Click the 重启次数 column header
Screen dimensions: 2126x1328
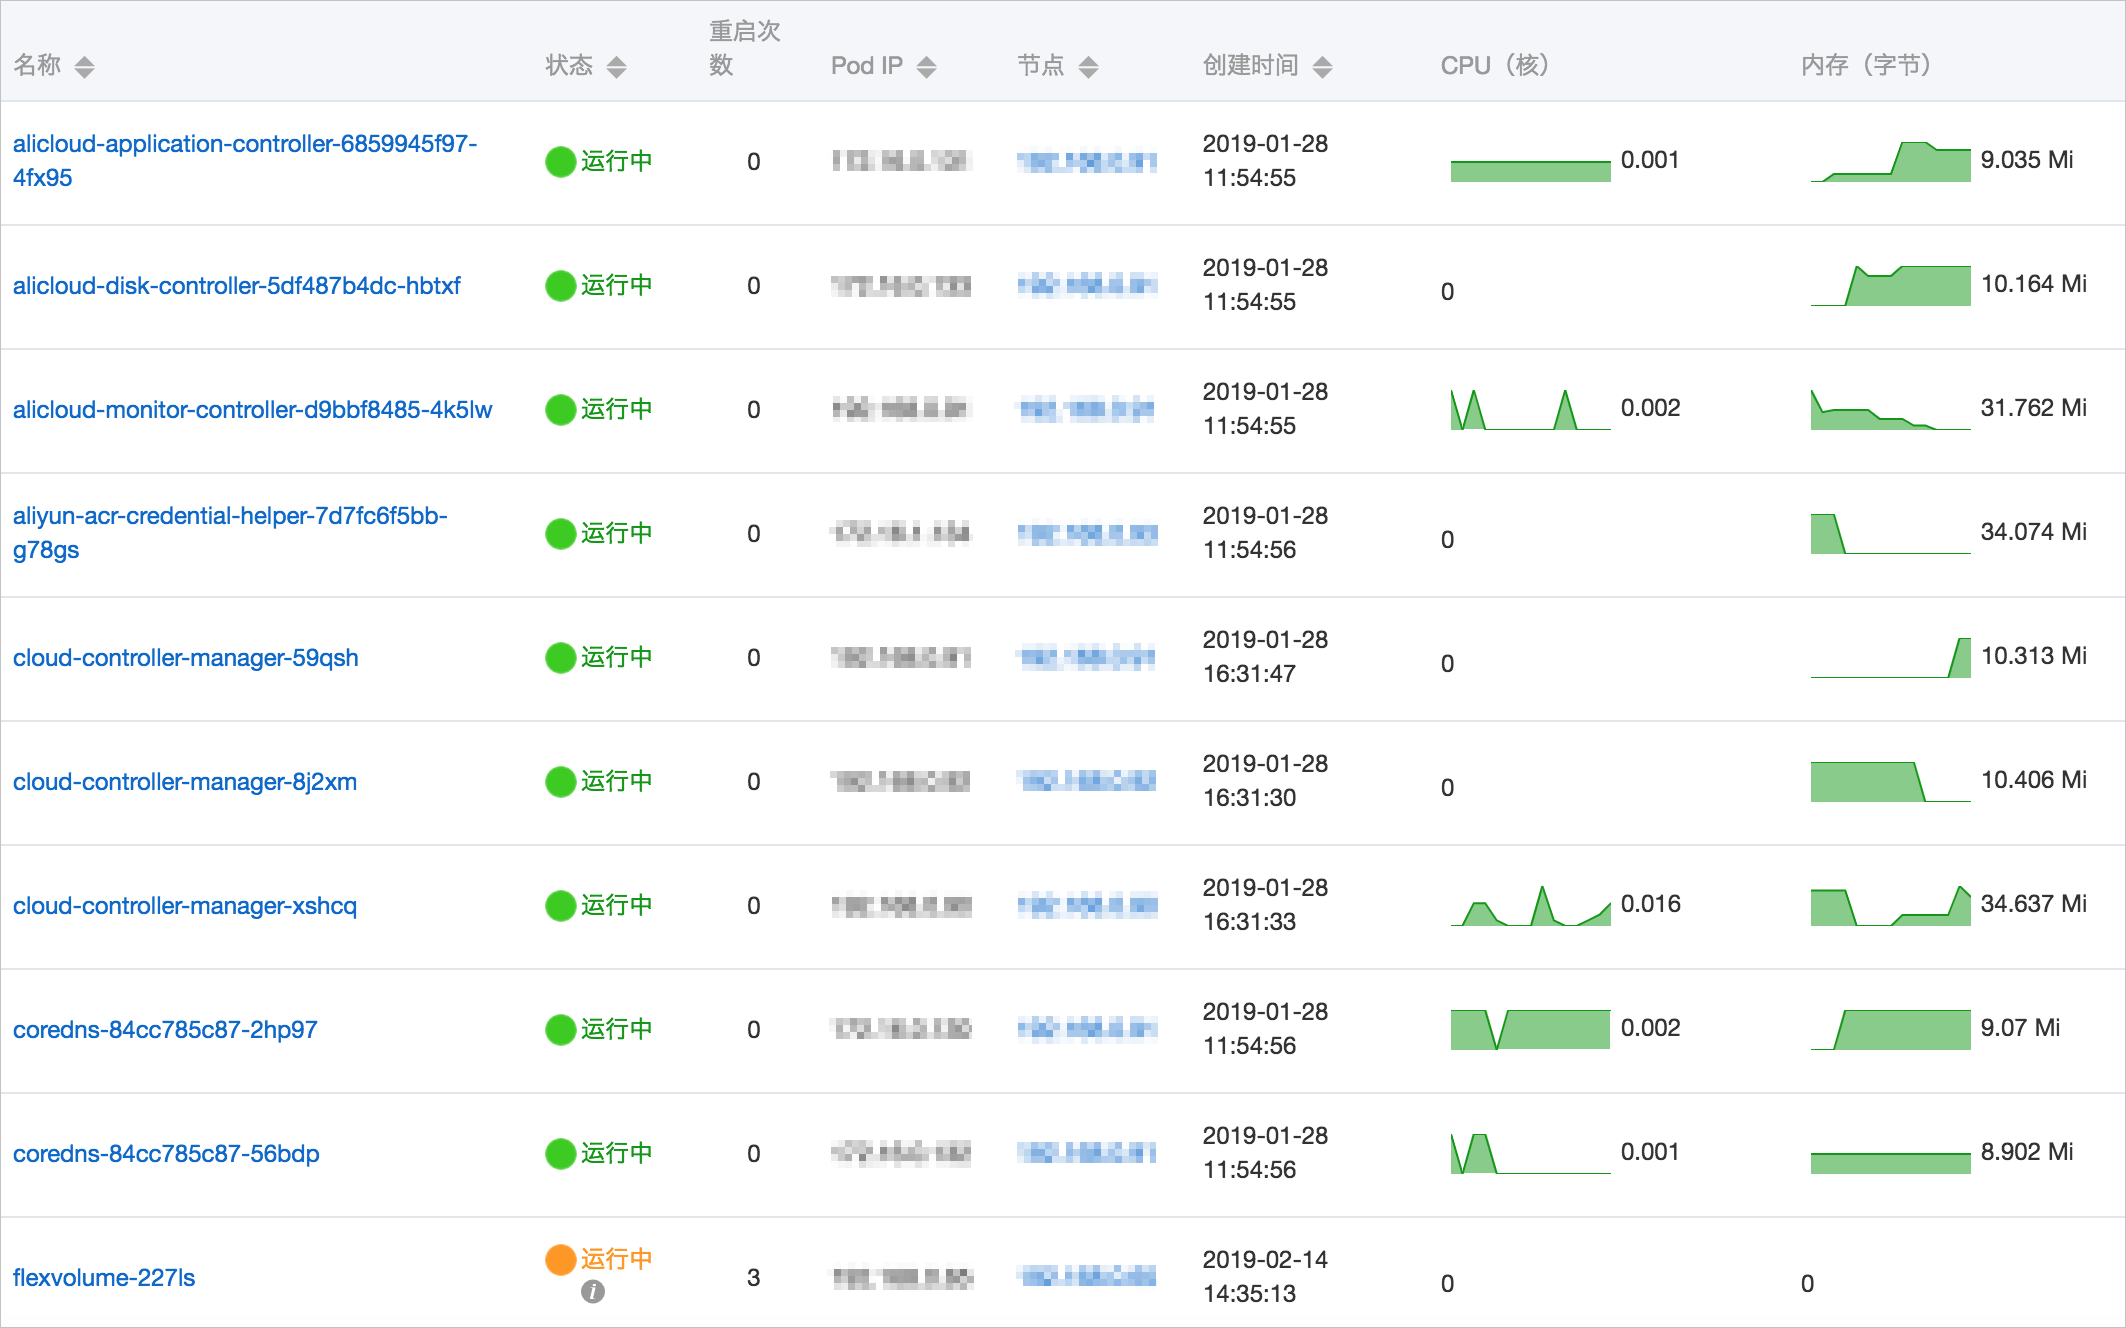744,48
